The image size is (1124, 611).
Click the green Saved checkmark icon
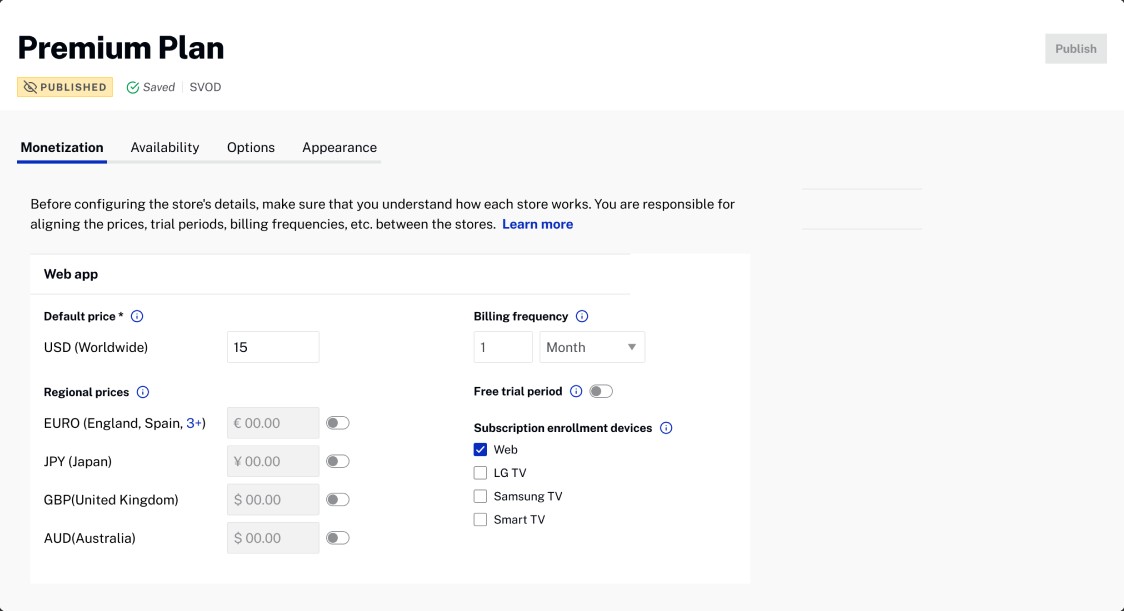pos(133,87)
